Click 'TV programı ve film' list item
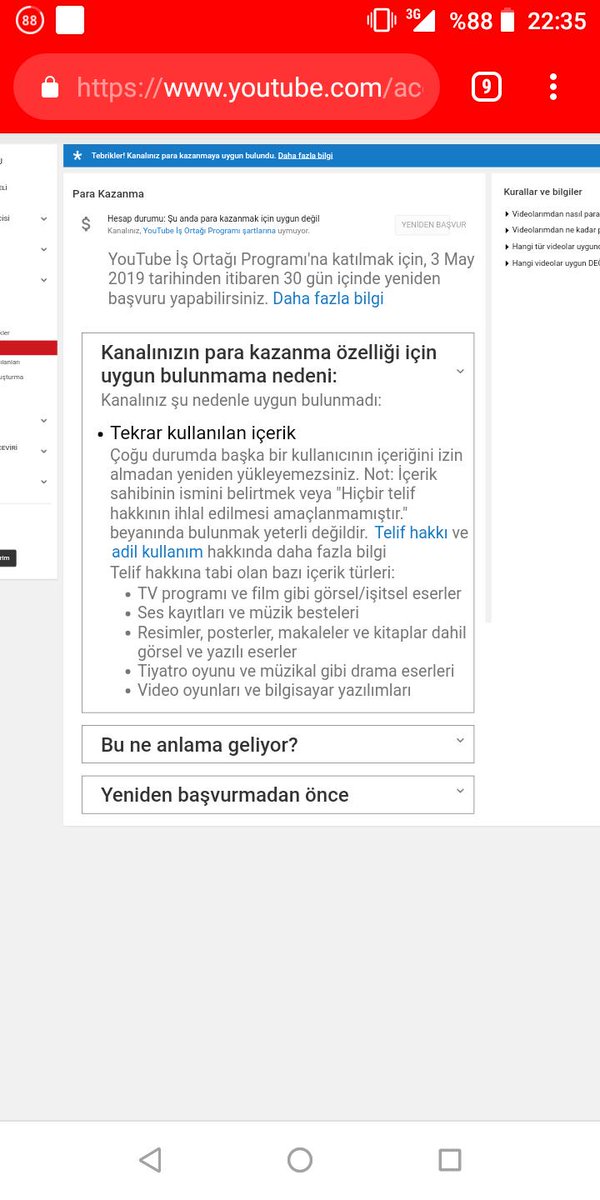 [299, 593]
